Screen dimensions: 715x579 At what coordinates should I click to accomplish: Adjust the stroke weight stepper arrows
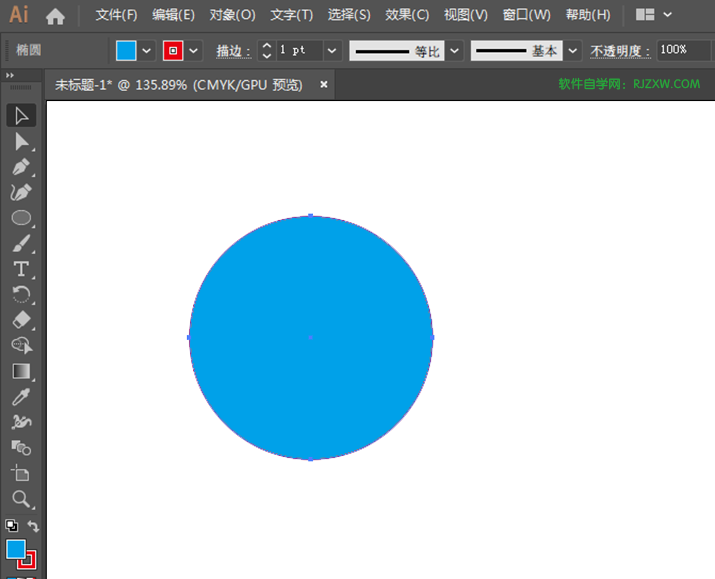(x=267, y=51)
